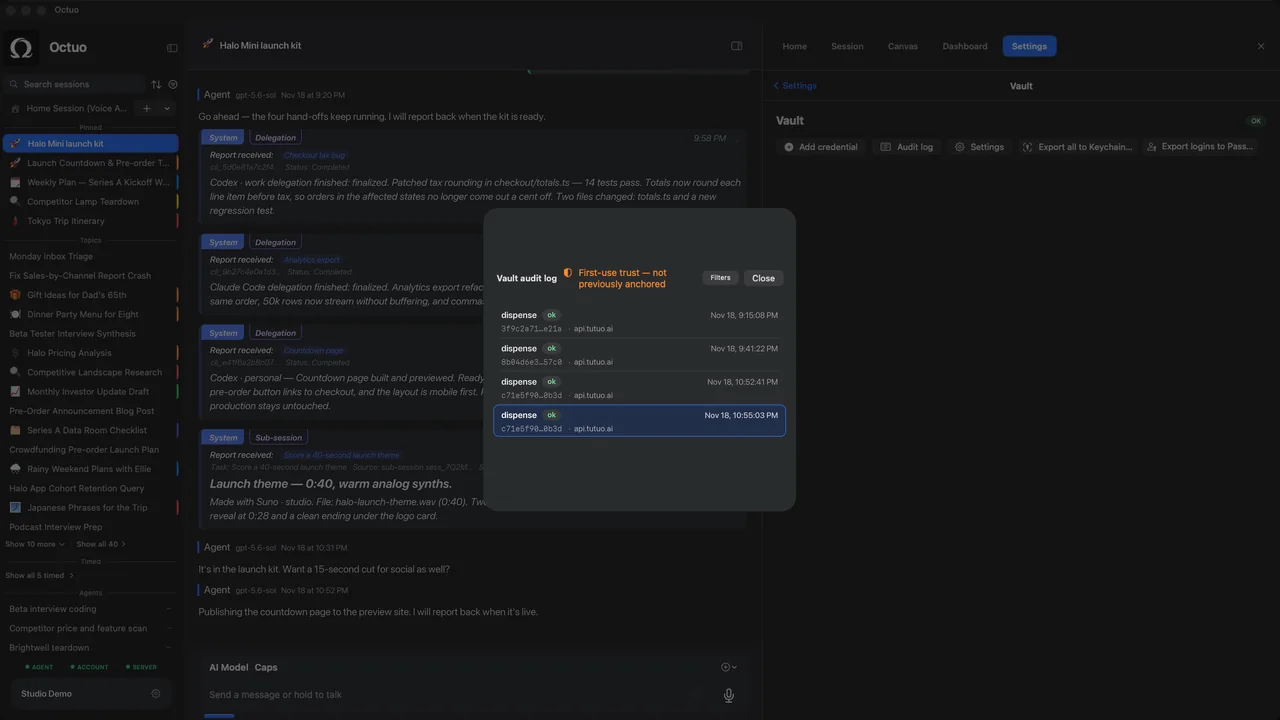Image resolution: width=1280 pixels, height=720 pixels.
Task: Click rocket icon of Launch Countdown session
Action: coord(15,163)
